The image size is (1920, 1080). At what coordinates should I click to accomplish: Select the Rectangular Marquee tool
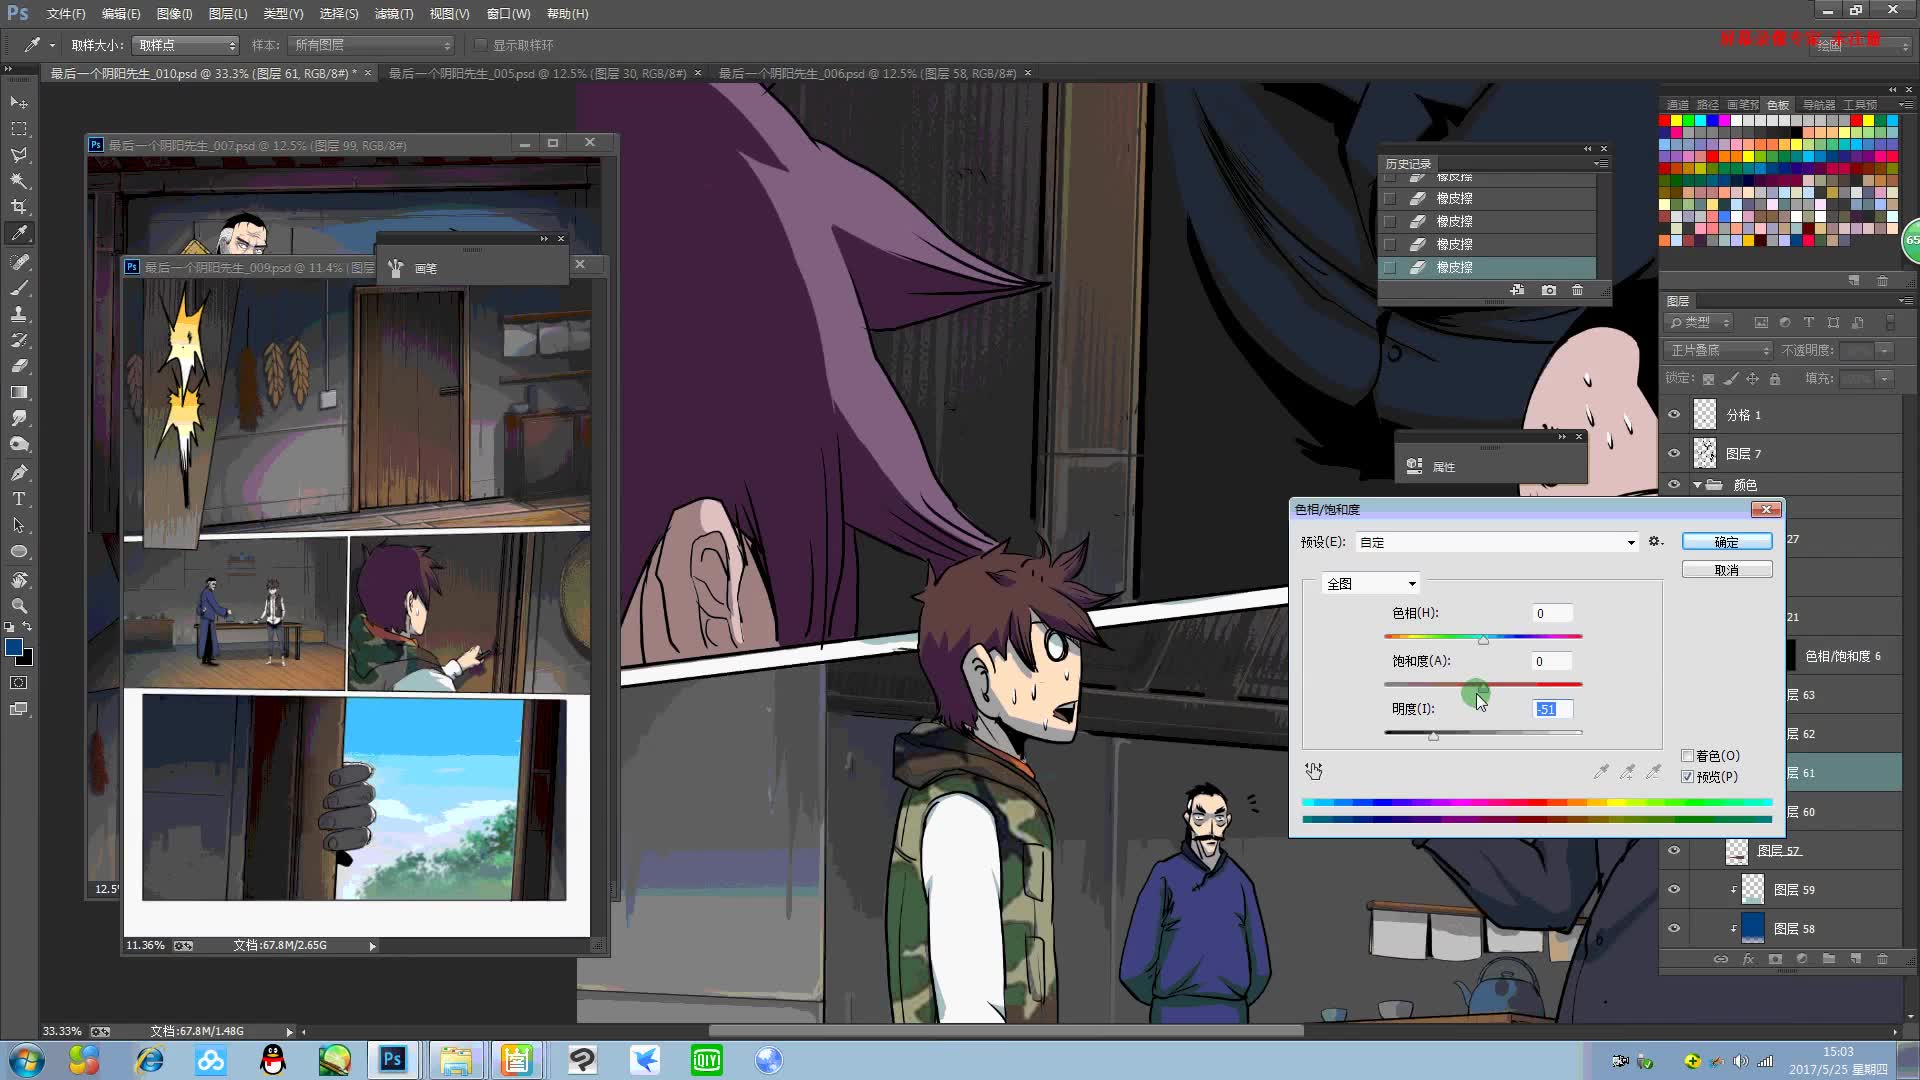click(19, 129)
